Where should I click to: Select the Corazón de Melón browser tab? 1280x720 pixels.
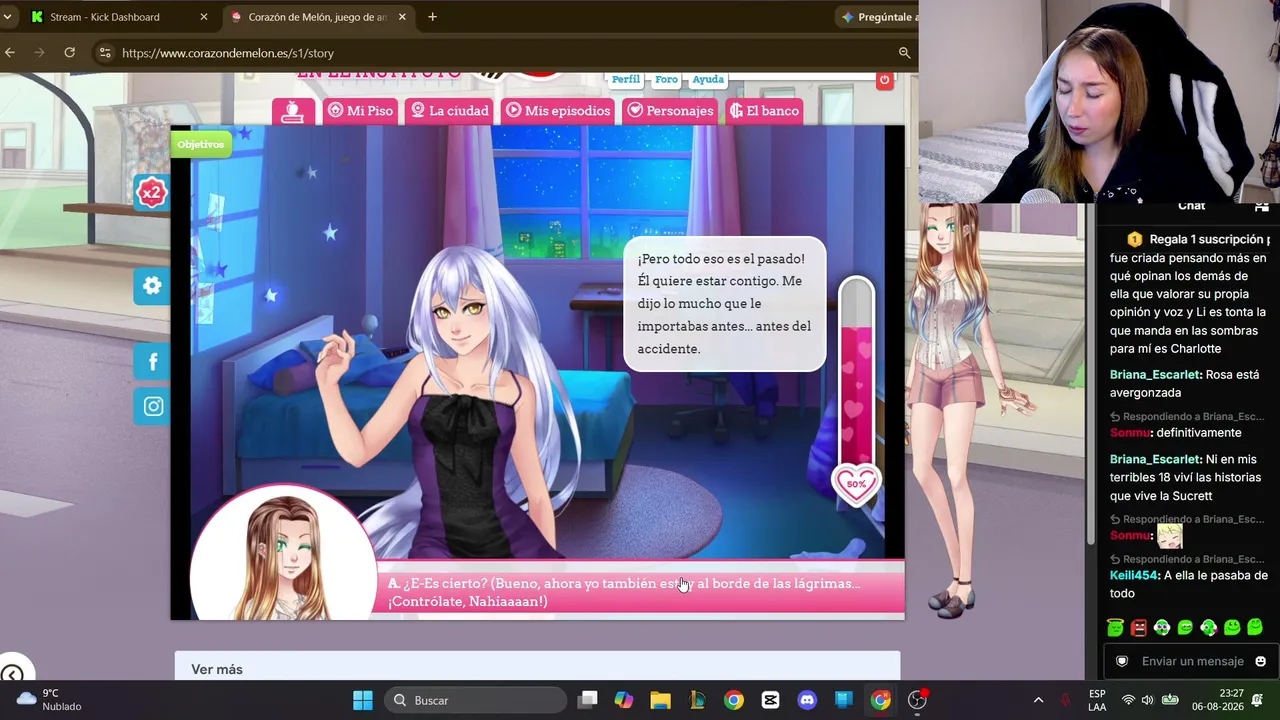[x=317, y=17]
